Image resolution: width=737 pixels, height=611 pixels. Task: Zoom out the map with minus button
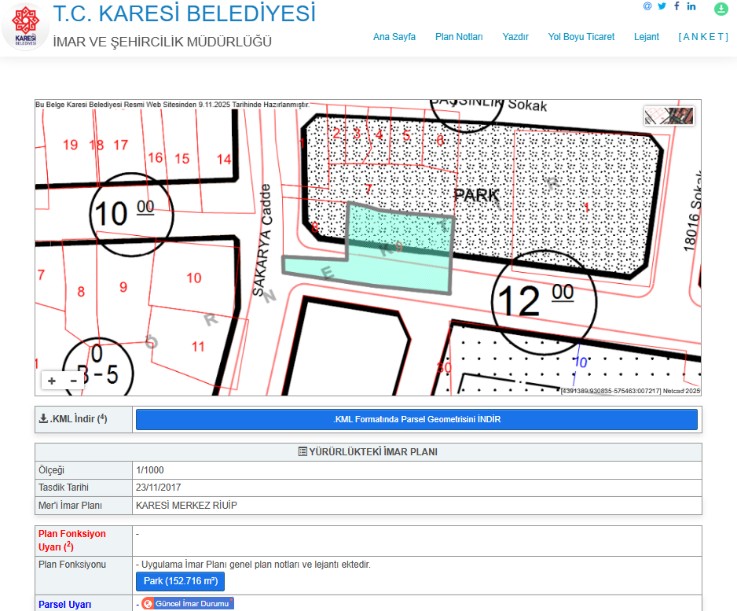tap(73, 381)
